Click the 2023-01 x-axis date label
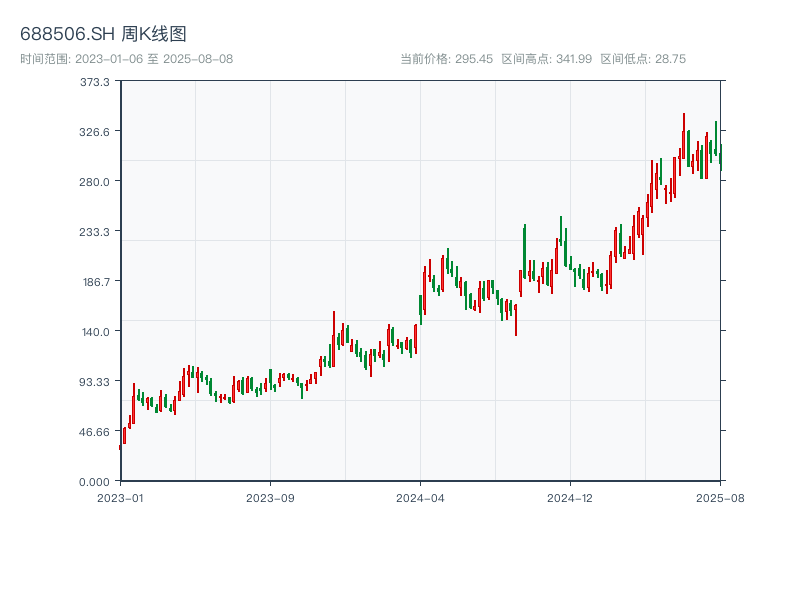The width and height of the screenshot is (800, 600). point(120,498)
